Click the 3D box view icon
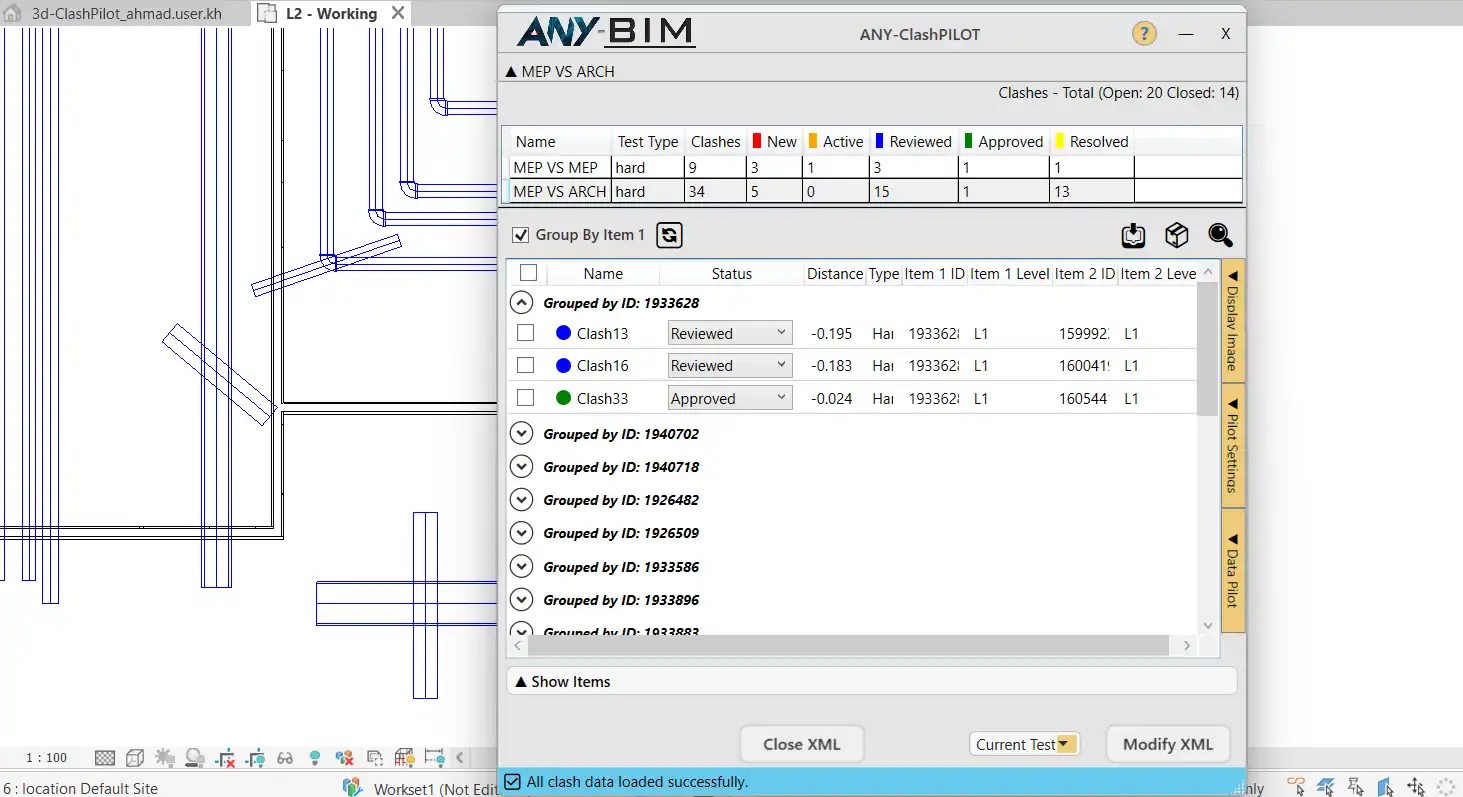This screenshot has width=1463, height=797. click(x=1177, y=235)
